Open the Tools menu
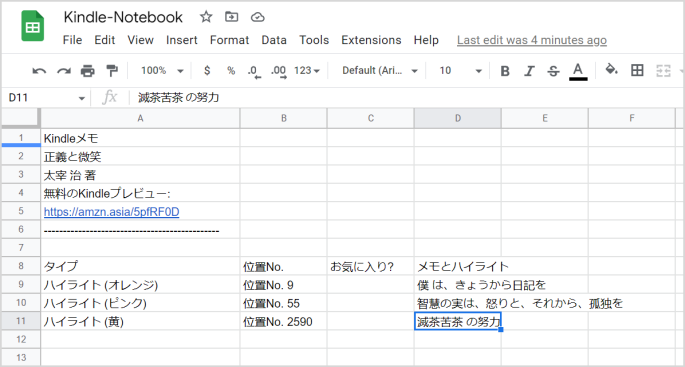The width and height of the screenshot is (685, 367). [x=314, y=40]
